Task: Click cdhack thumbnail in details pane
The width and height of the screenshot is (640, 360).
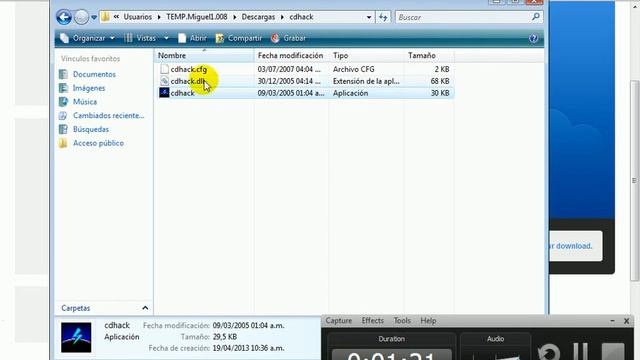Action: click(76, 338)
